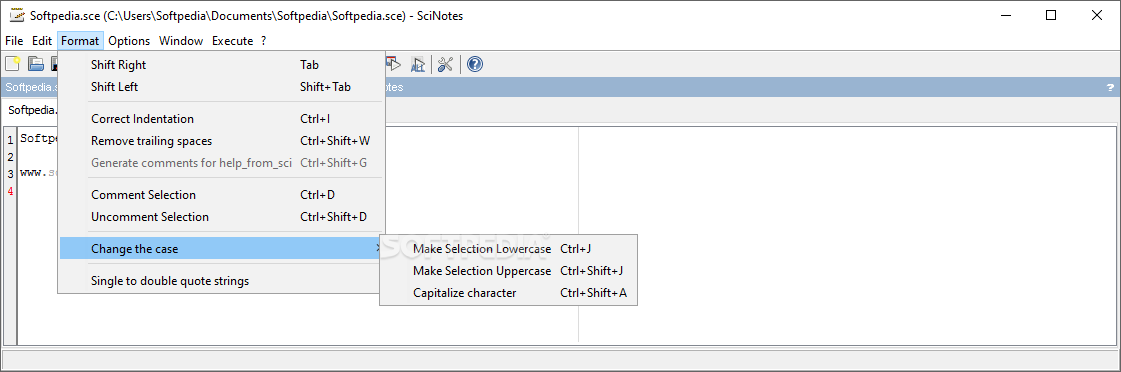Choose Shift Right from the Format menu
This screenshot has width=1121, height=372.
[x=221, y=64]
